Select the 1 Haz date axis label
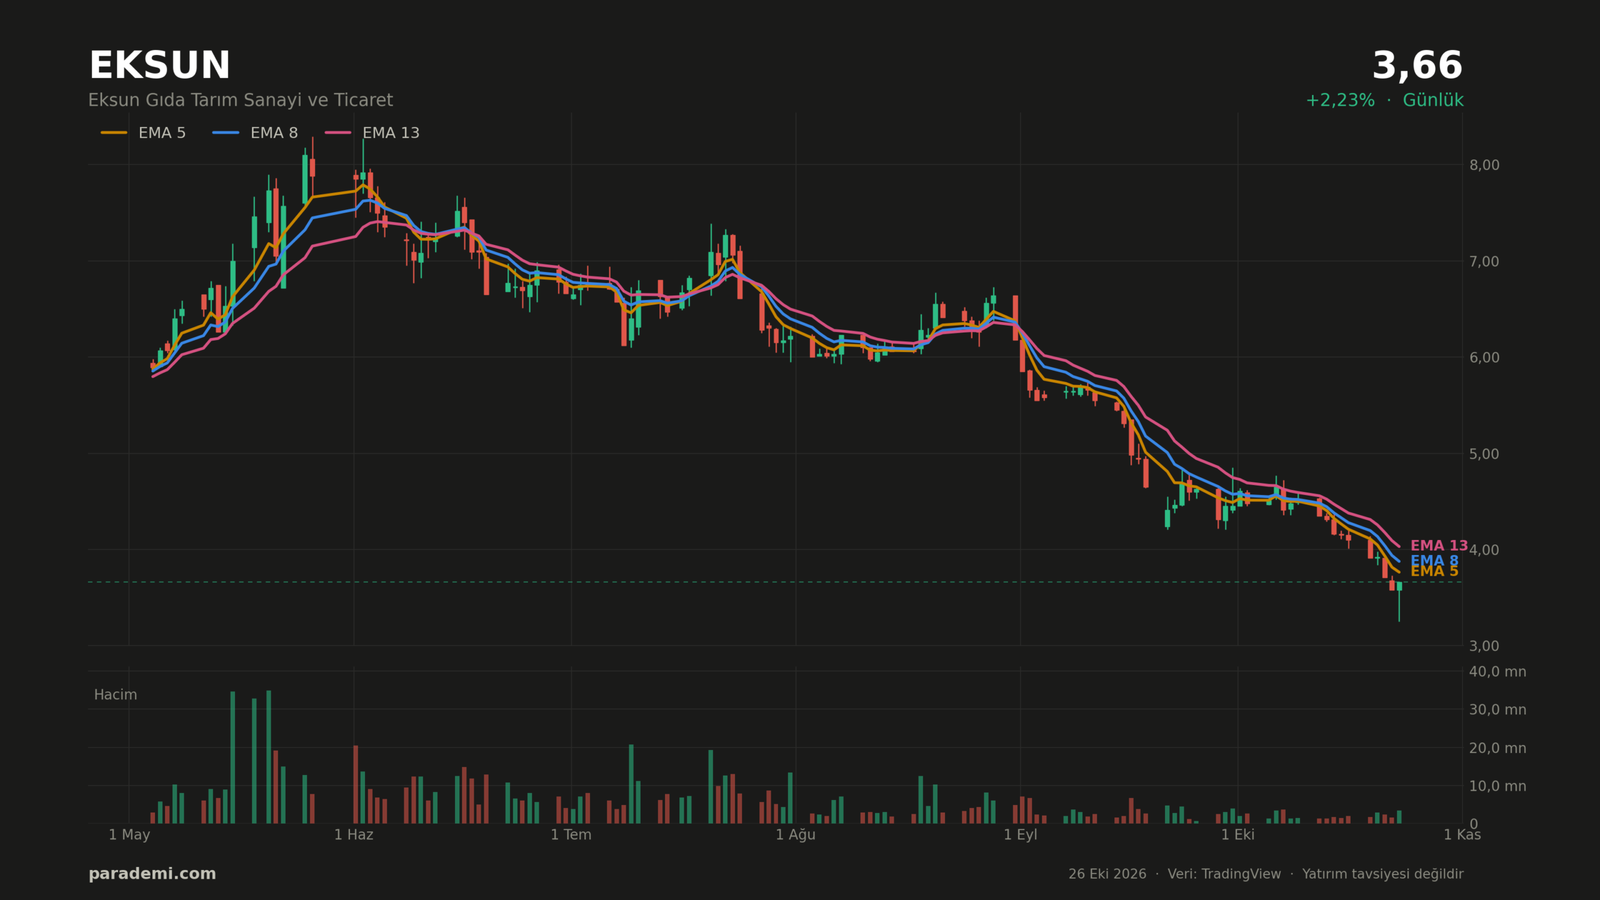 pos(353,835)
